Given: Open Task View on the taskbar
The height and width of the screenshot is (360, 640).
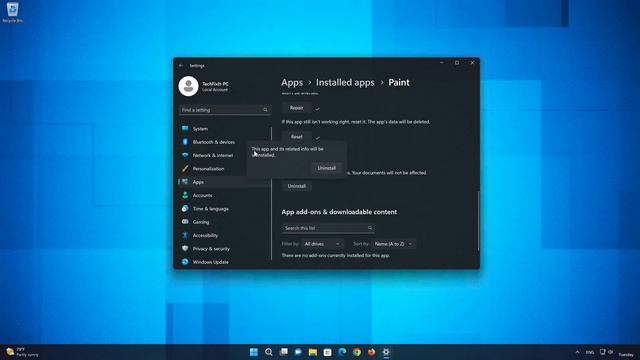Looking at the screenshot, I should [283, 352].
